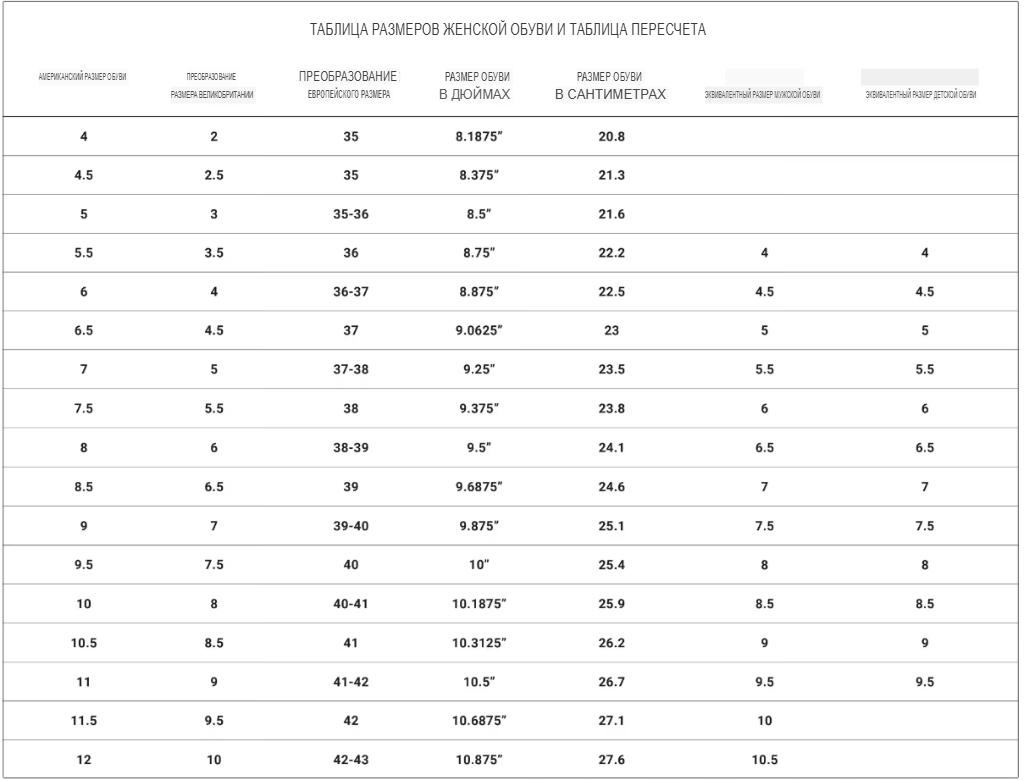Select the 25.4 centimeters cell

611,565
